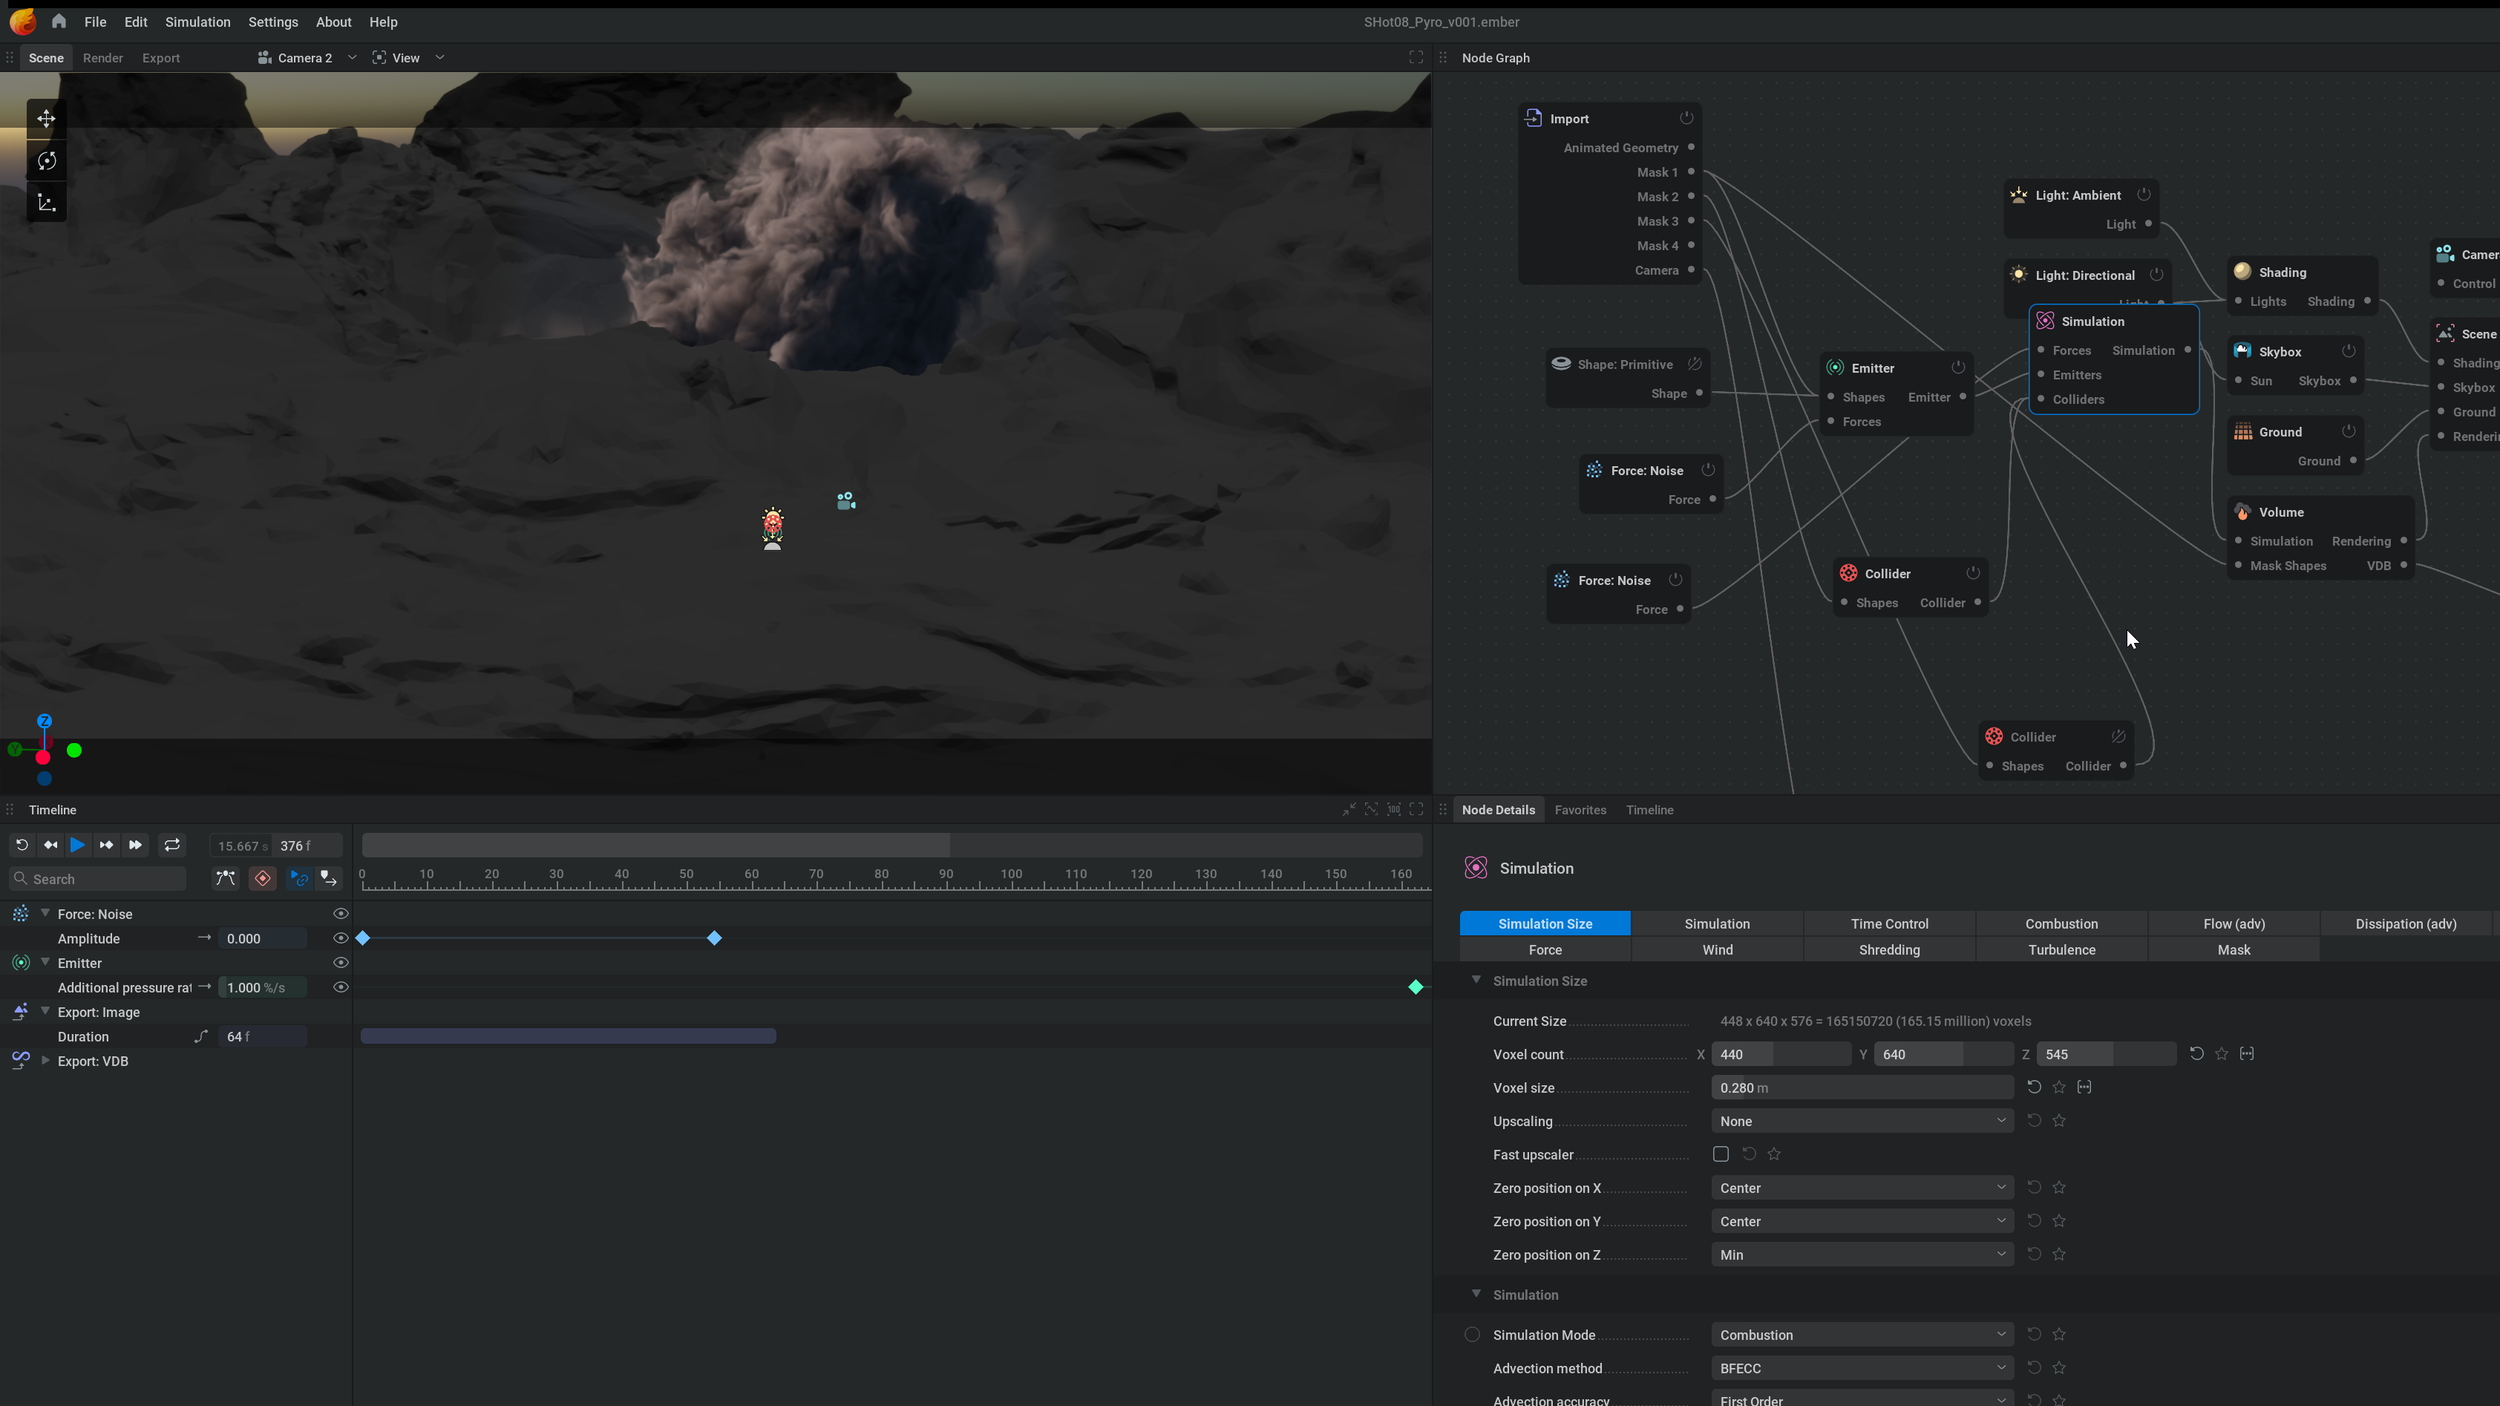Reset the Upscaling parameter
2500x1406 pixels.
click(x=2034, y=1121)
